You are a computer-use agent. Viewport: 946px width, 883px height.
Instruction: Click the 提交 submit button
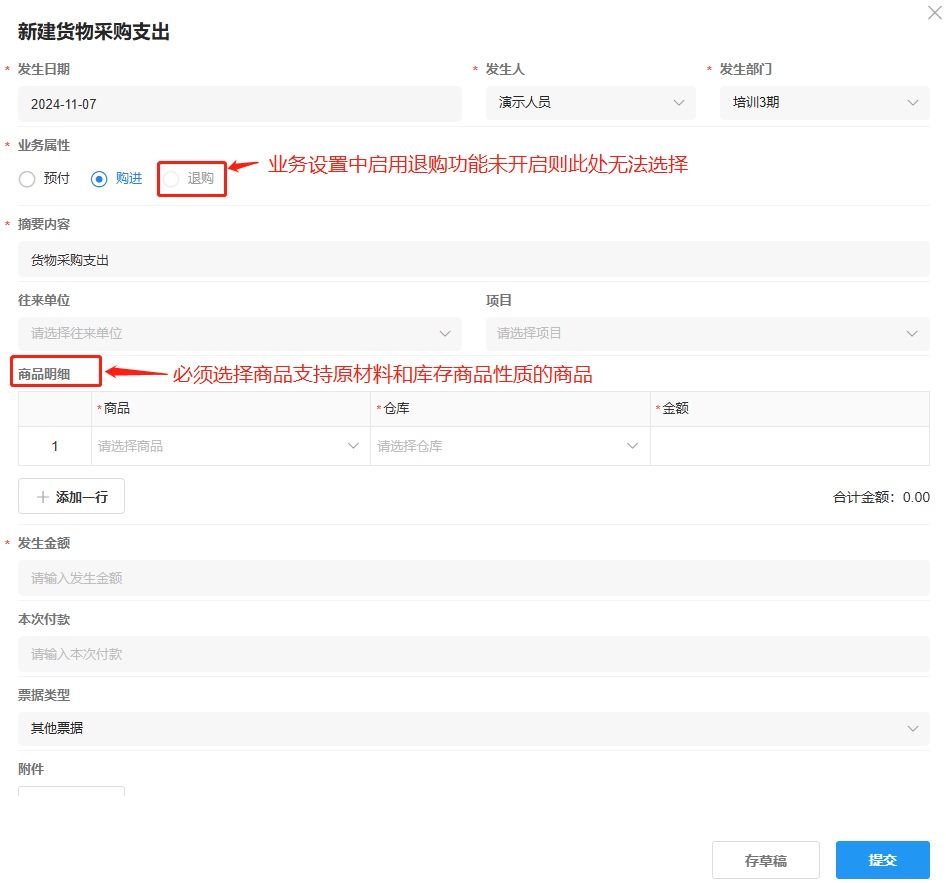click(881, 859)
